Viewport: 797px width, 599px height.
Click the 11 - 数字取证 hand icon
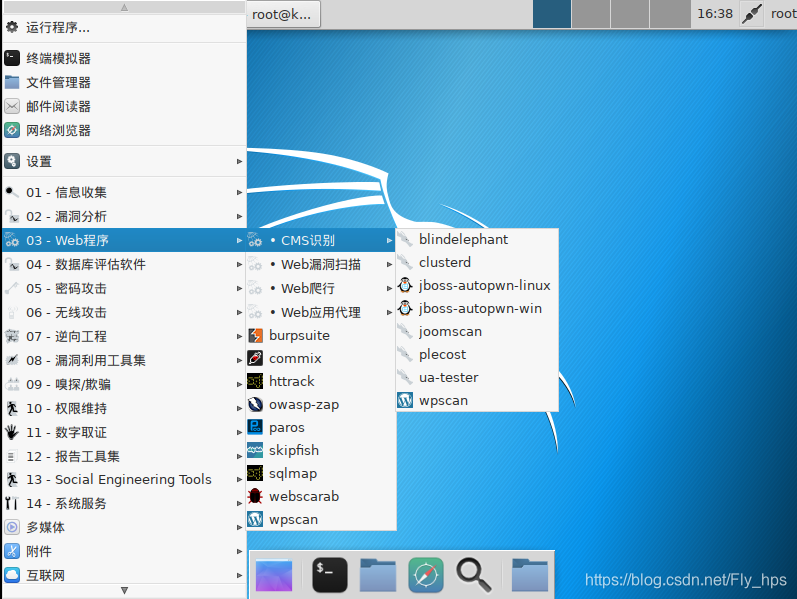12,432
